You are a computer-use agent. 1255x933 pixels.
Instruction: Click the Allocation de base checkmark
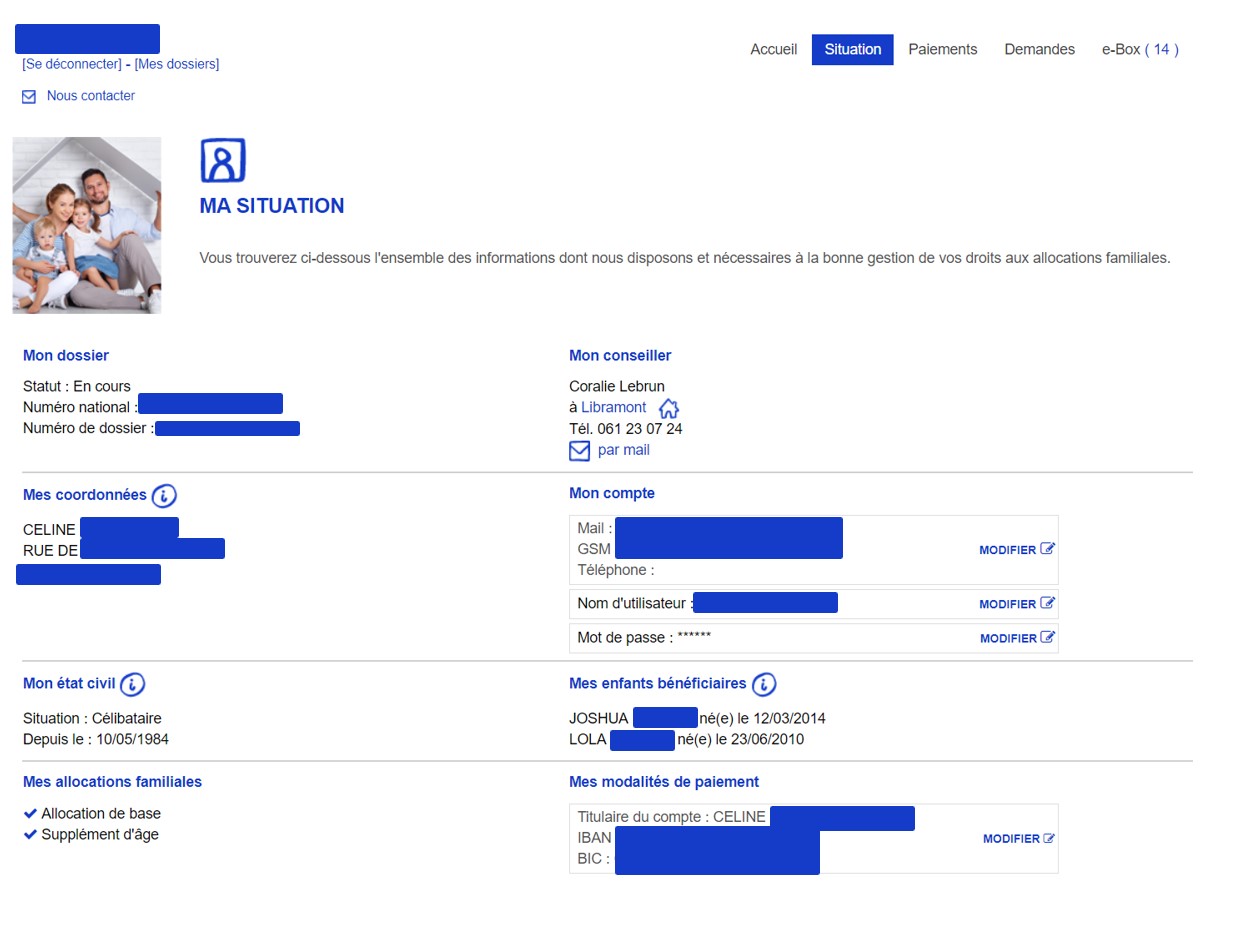pyautogui.click(x=30, y=814)
